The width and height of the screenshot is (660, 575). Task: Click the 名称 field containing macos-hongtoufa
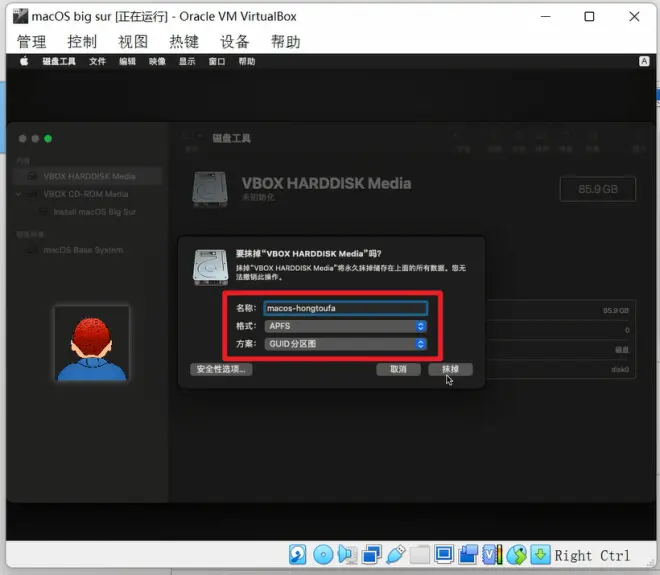[345, 308]
